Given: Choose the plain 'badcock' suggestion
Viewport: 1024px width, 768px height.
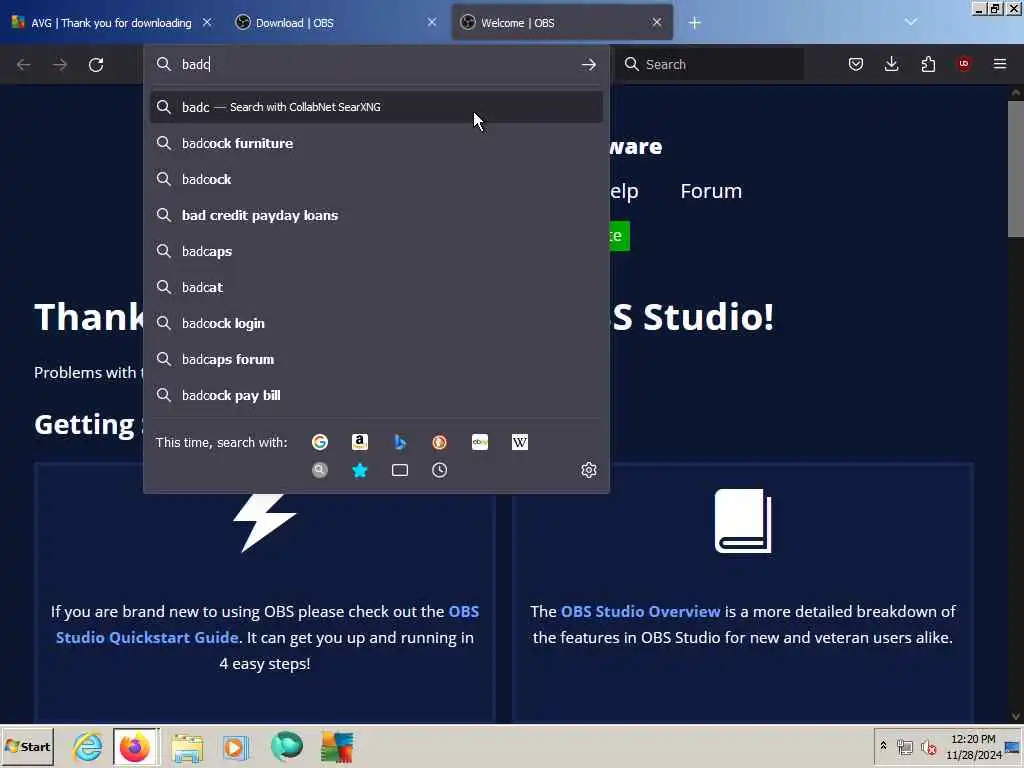Looking at the screenshot, I should [376, 179].
